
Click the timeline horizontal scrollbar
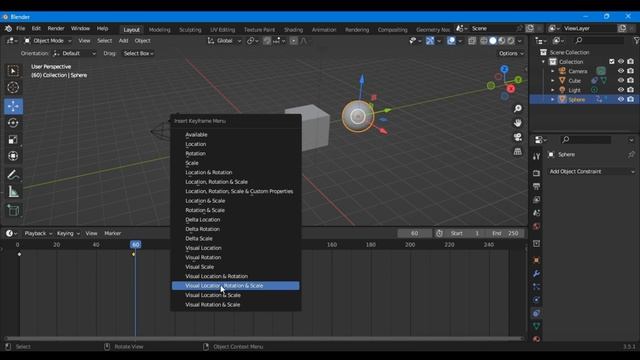[x=264, y=338]
